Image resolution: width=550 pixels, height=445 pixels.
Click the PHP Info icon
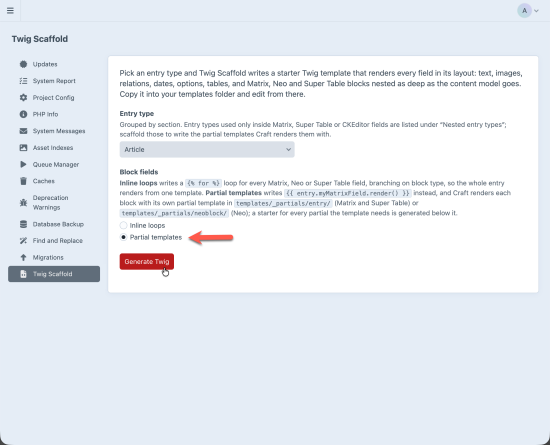(x=24, y=114)
